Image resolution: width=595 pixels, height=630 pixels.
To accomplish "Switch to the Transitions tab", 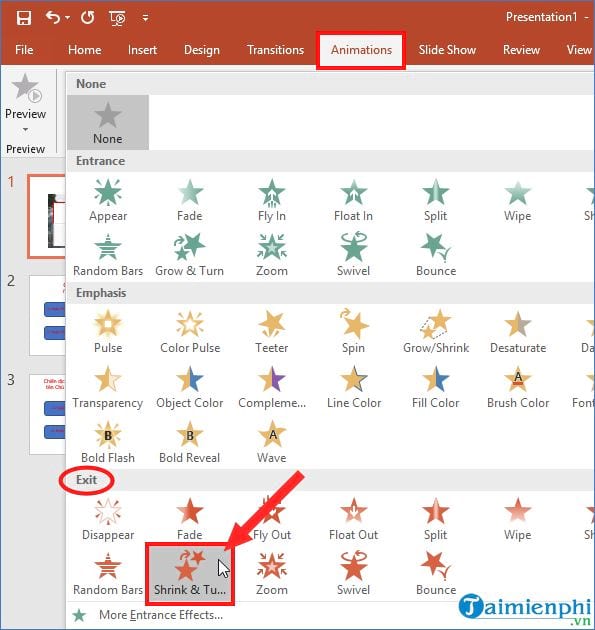I will click(x=276, y=50).
